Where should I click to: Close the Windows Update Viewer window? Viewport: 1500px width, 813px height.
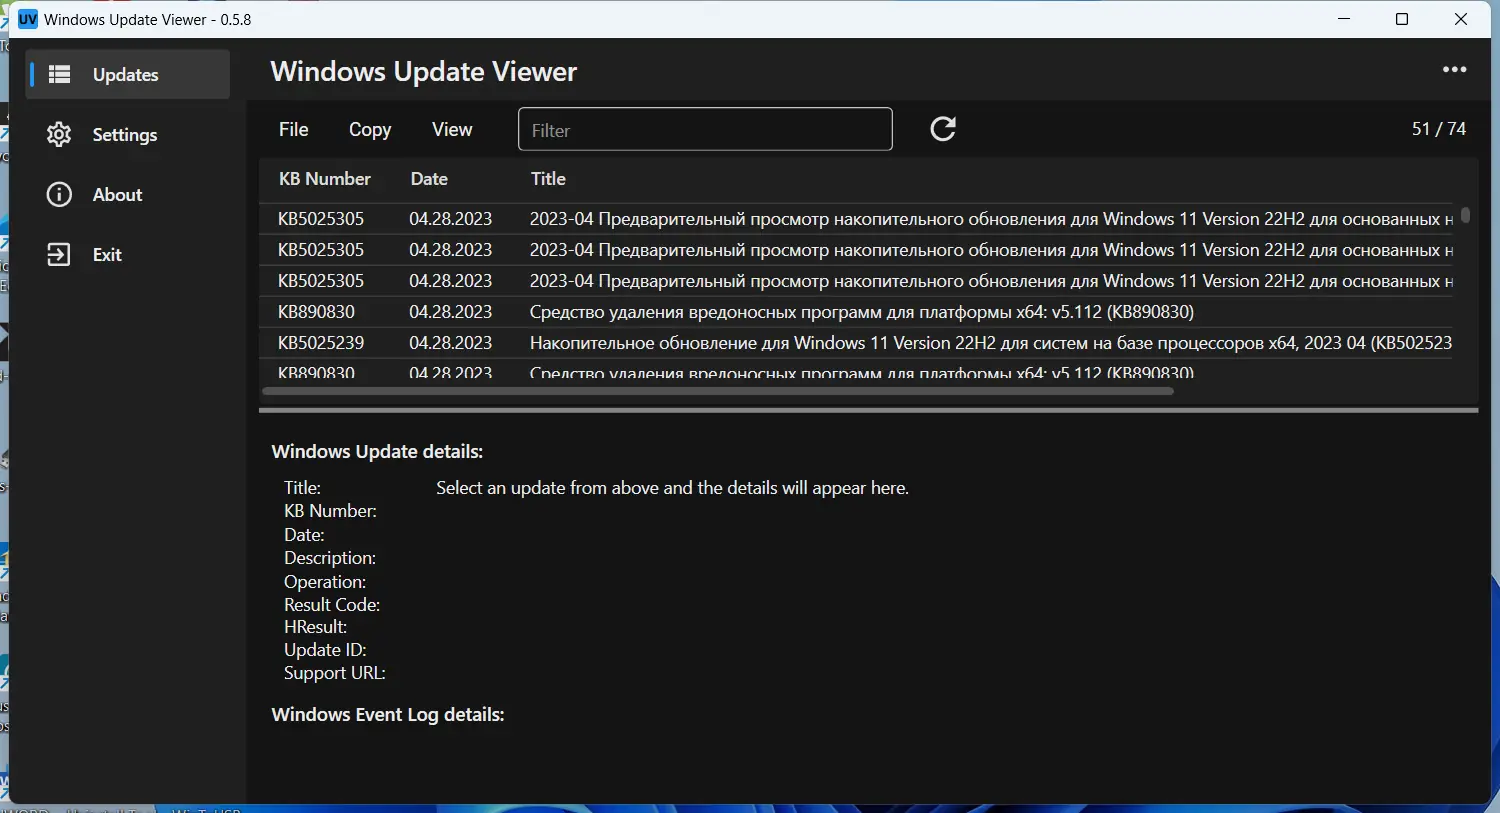click(x=1460, y=19)
